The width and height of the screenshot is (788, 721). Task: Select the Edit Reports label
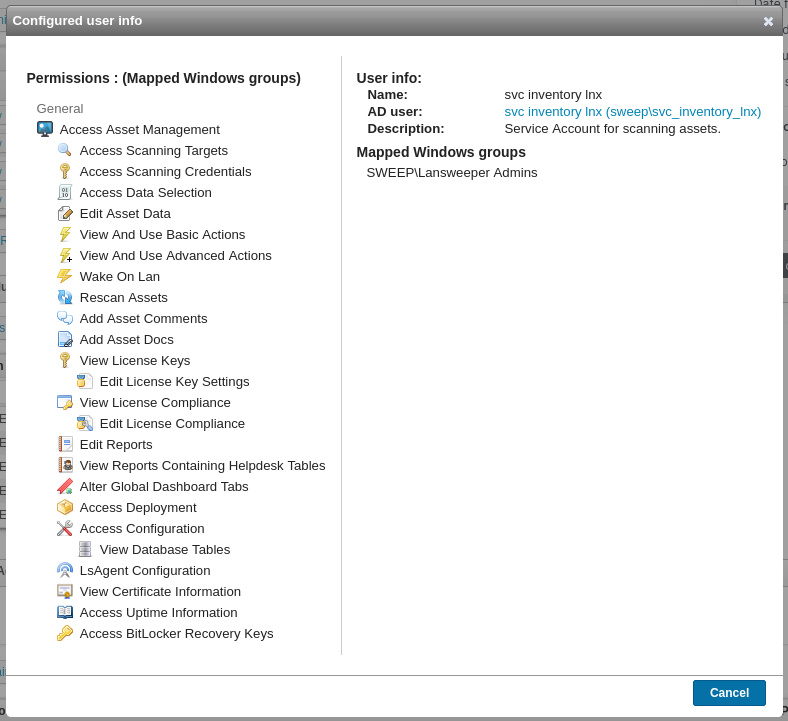[x=116, y=445]
